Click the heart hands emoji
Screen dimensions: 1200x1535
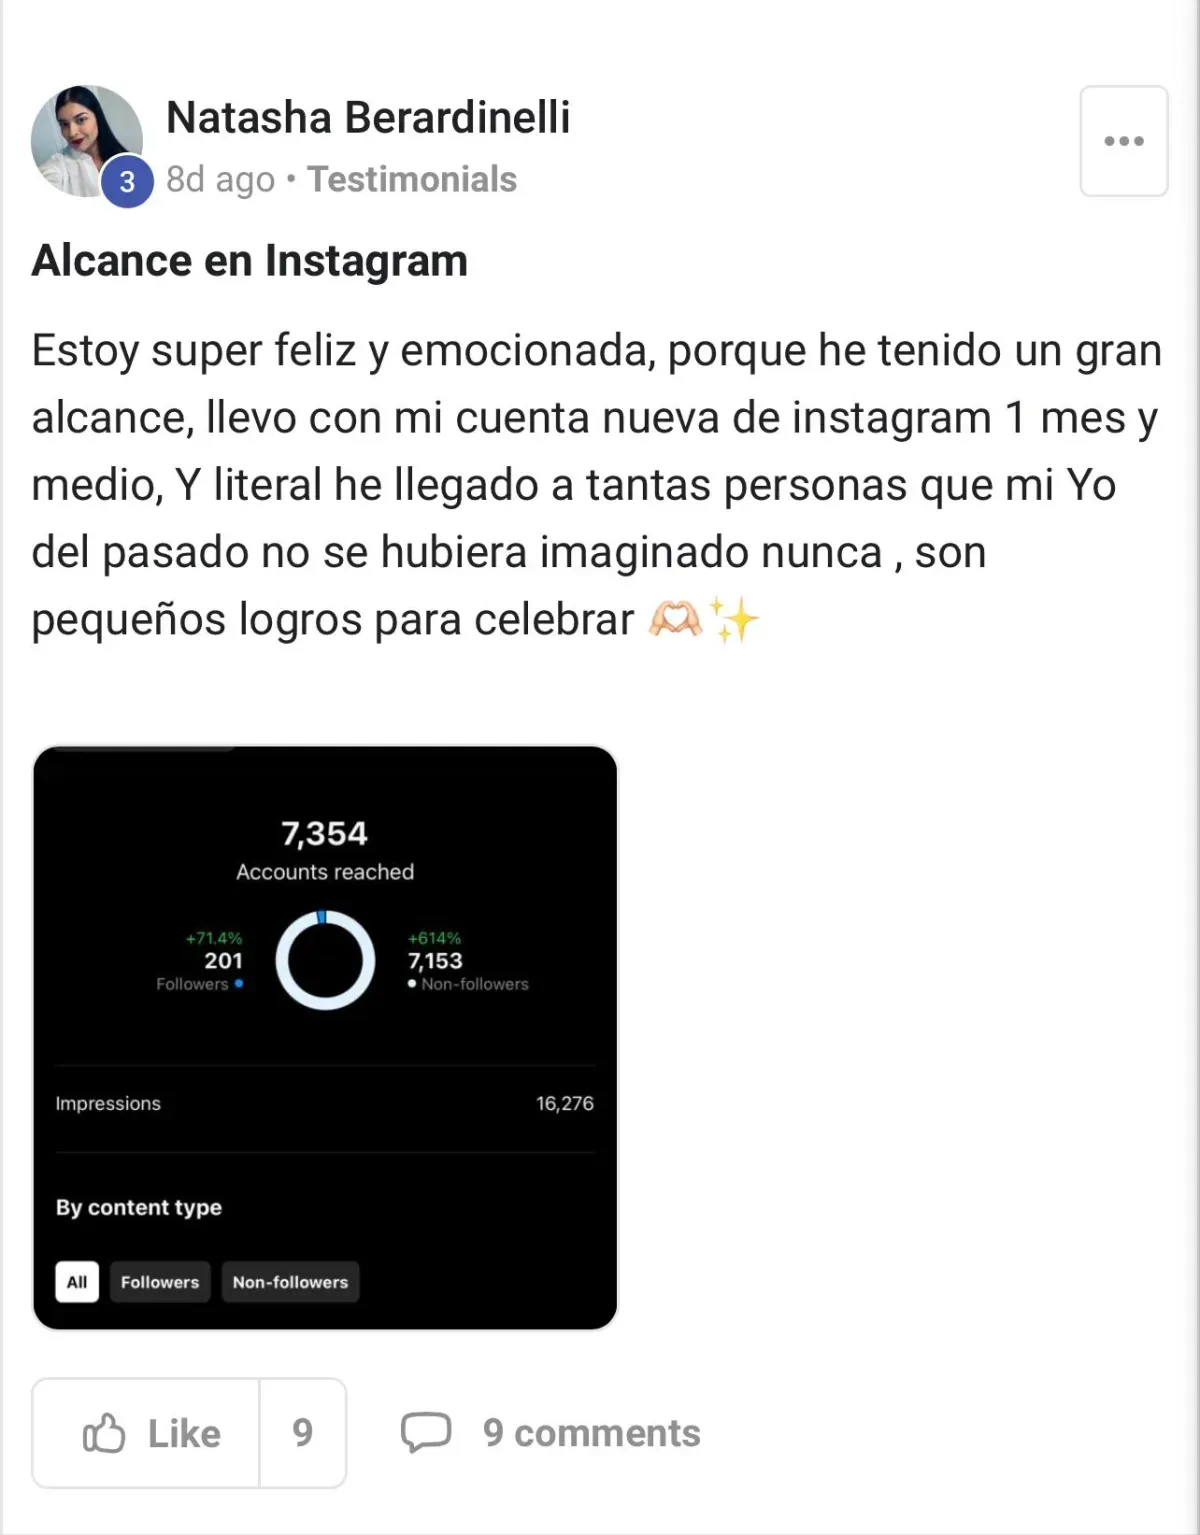coord(676,620)
